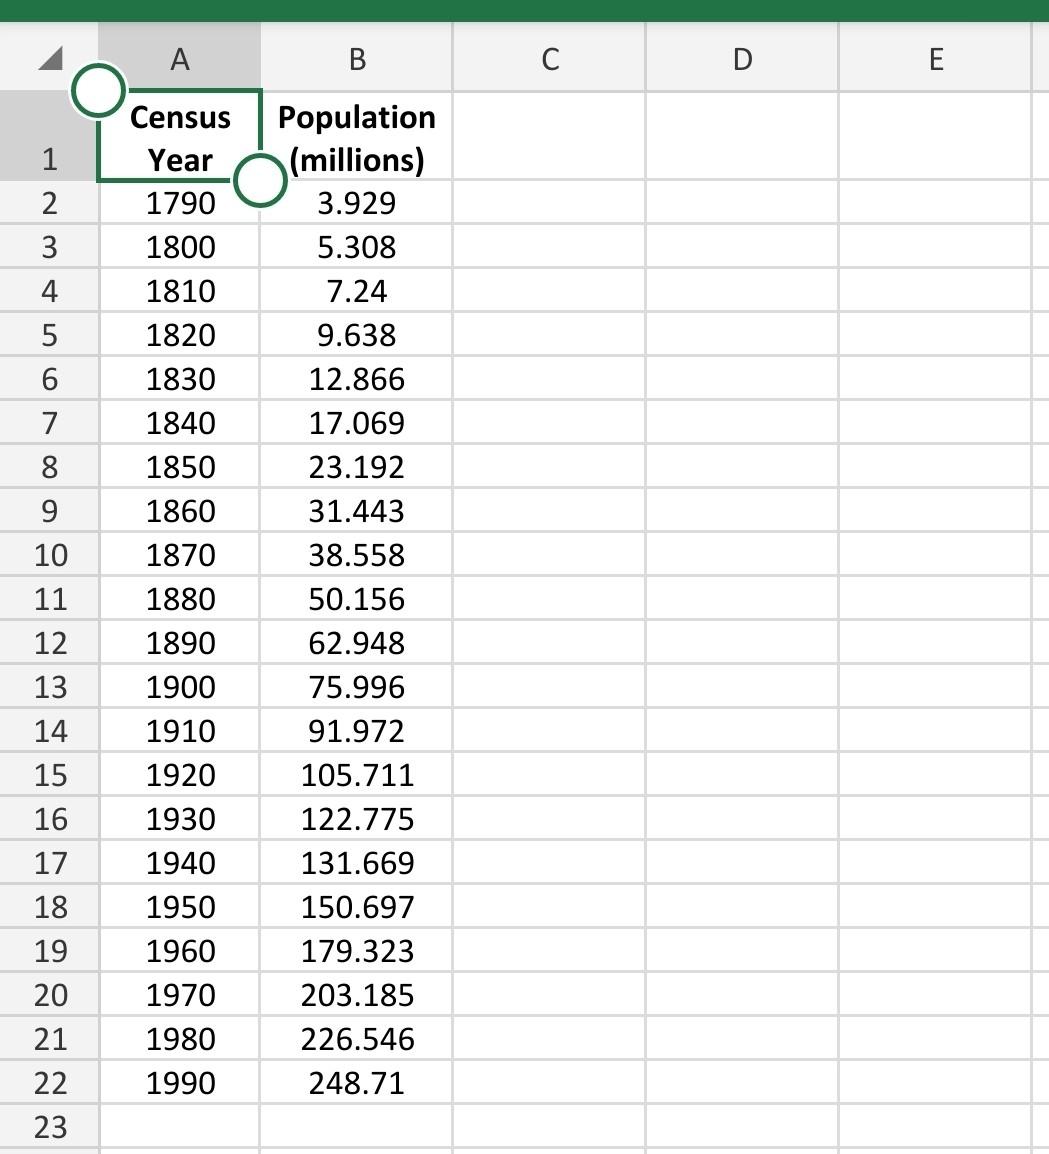
Task: Click cell containing 1800
Action: 180,247
